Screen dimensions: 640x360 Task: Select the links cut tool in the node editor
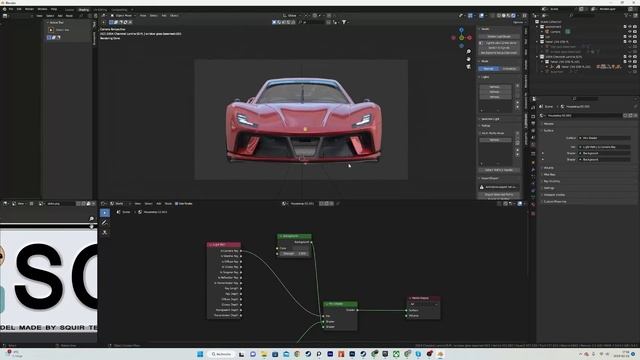point(105,232)
